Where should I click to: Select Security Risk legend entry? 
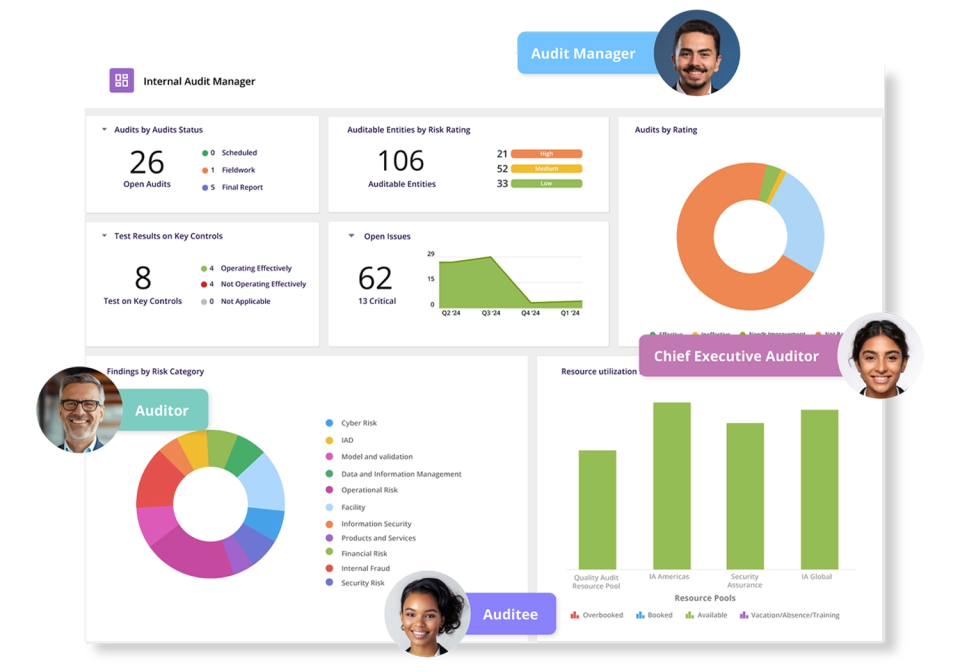tap(355, 583)
